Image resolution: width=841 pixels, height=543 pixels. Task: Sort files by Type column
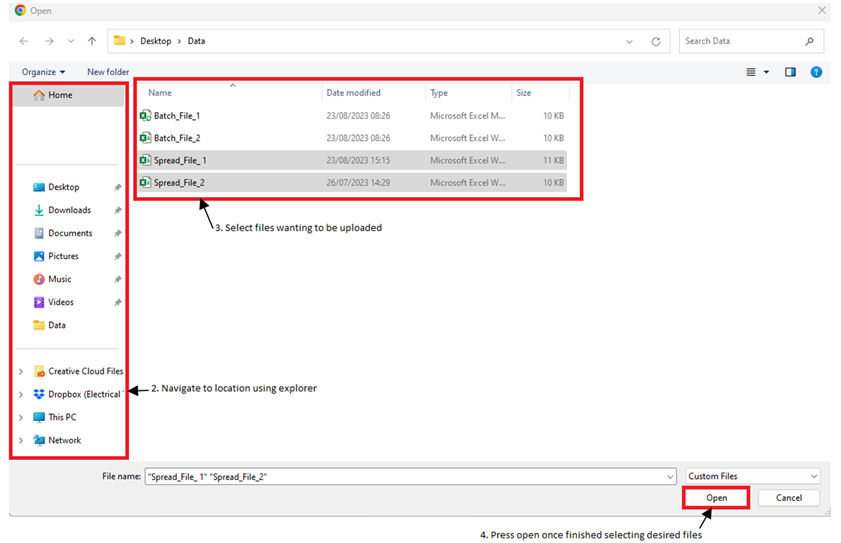[439, 93]
